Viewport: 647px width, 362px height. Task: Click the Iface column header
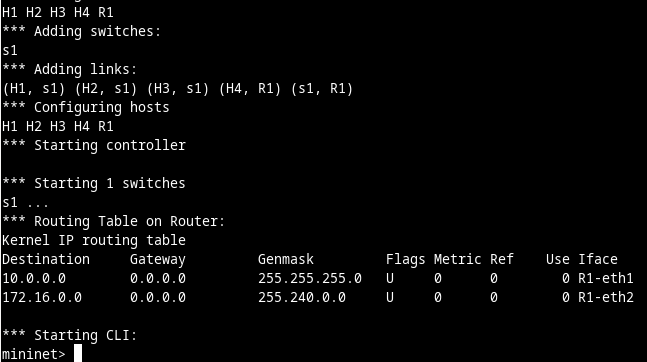click(598, 260)
